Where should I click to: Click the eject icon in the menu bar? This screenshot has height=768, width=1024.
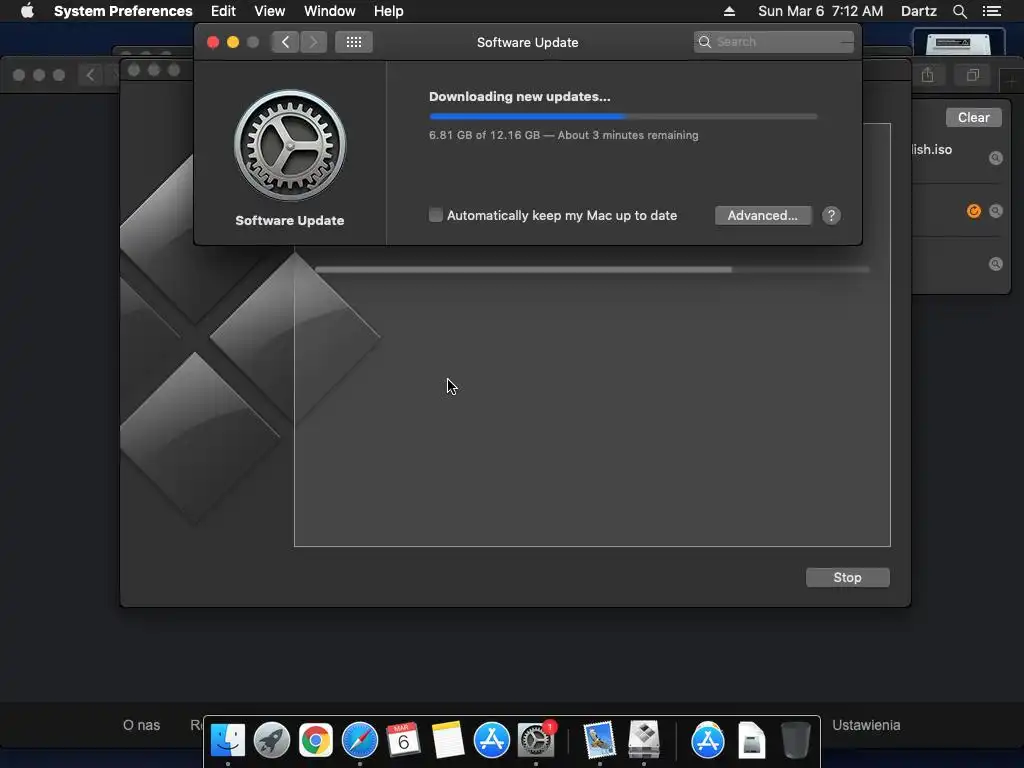pyautogui.click(x=729, y=11)
